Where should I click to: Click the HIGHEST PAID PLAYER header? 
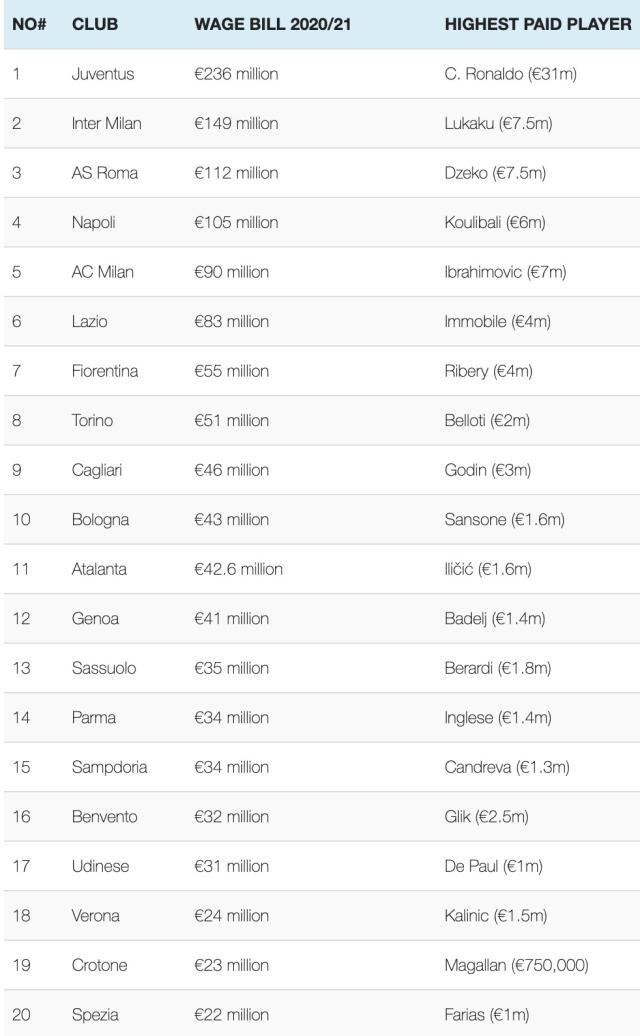537,24
